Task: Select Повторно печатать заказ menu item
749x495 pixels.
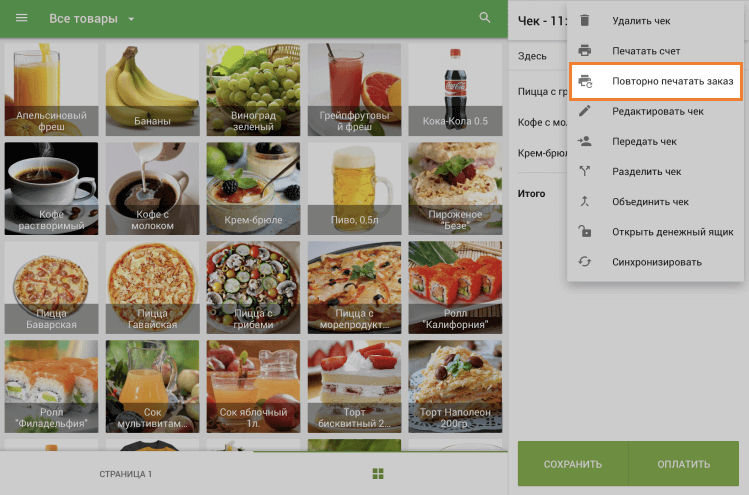Action: point(672,81)
